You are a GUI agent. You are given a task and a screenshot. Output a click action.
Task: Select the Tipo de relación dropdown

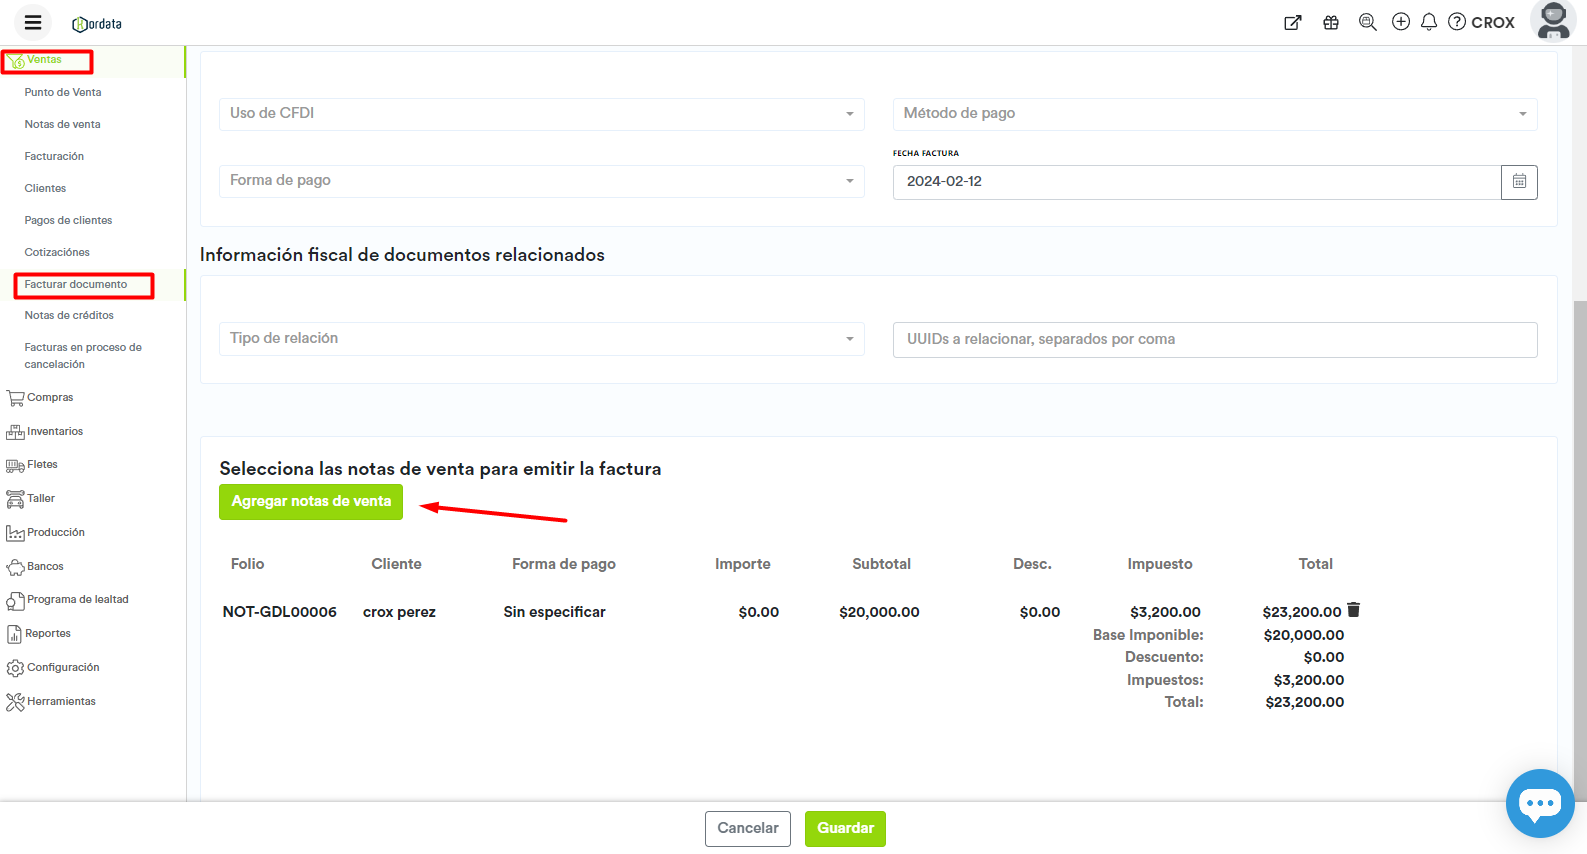tap(541, 339)
